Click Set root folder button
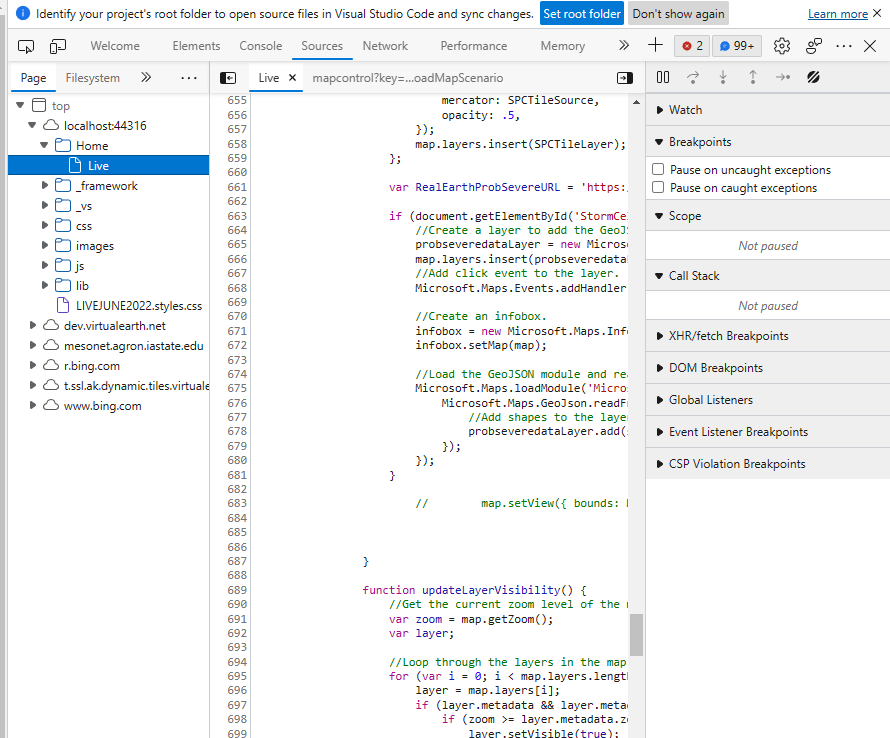This screenshot has width=890, height=738. pyautogui.click(x=582, y=14)
